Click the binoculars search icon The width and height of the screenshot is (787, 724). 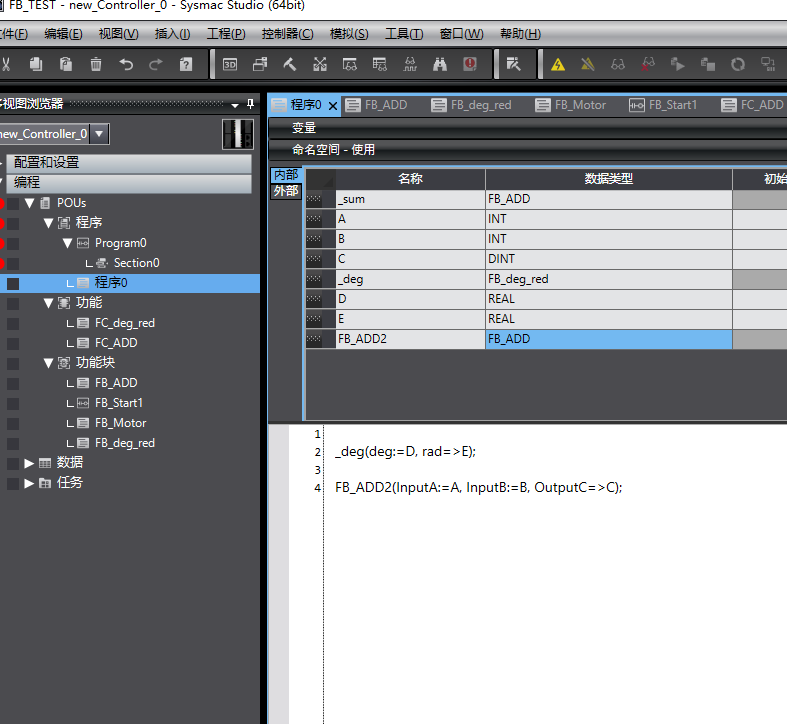(440, 65)
